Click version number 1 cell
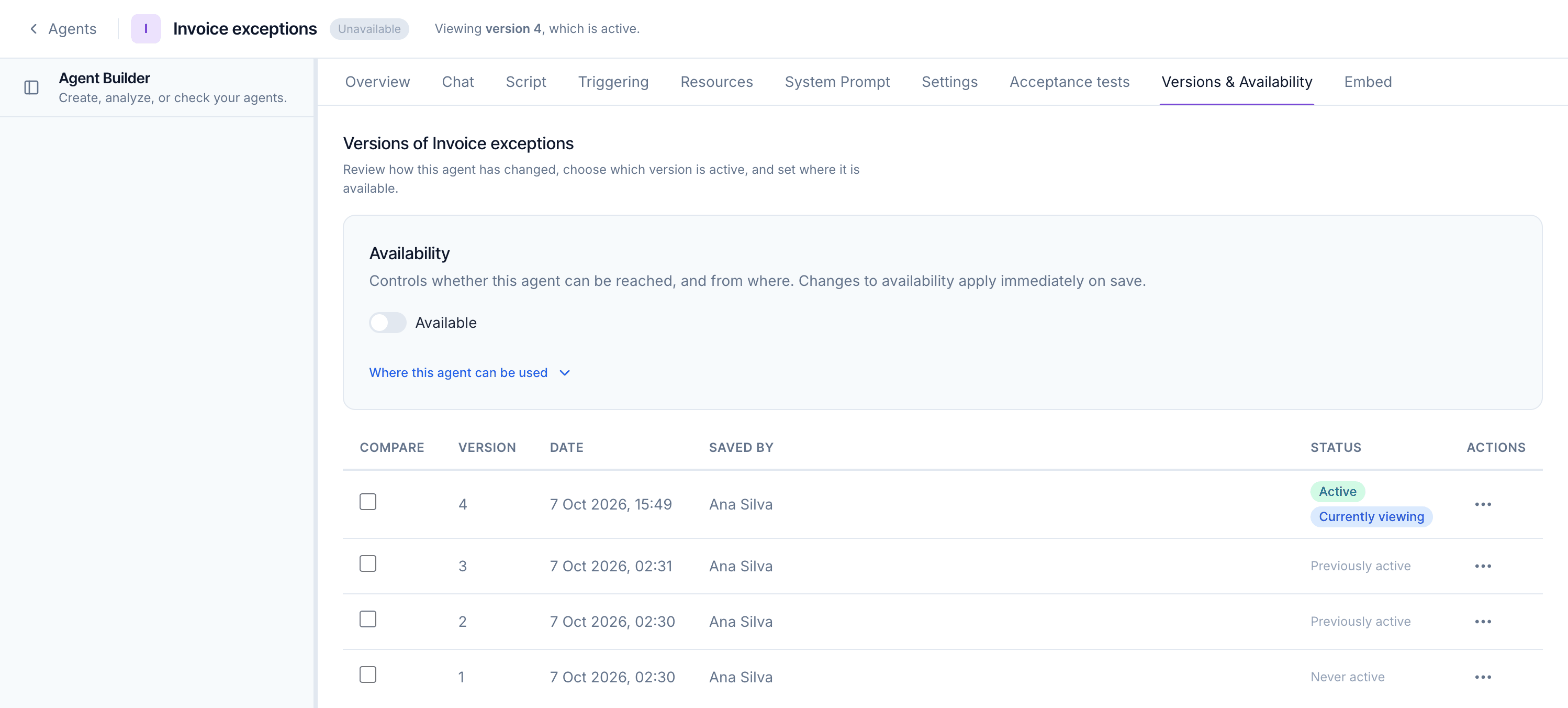 (x=462, y=677)
